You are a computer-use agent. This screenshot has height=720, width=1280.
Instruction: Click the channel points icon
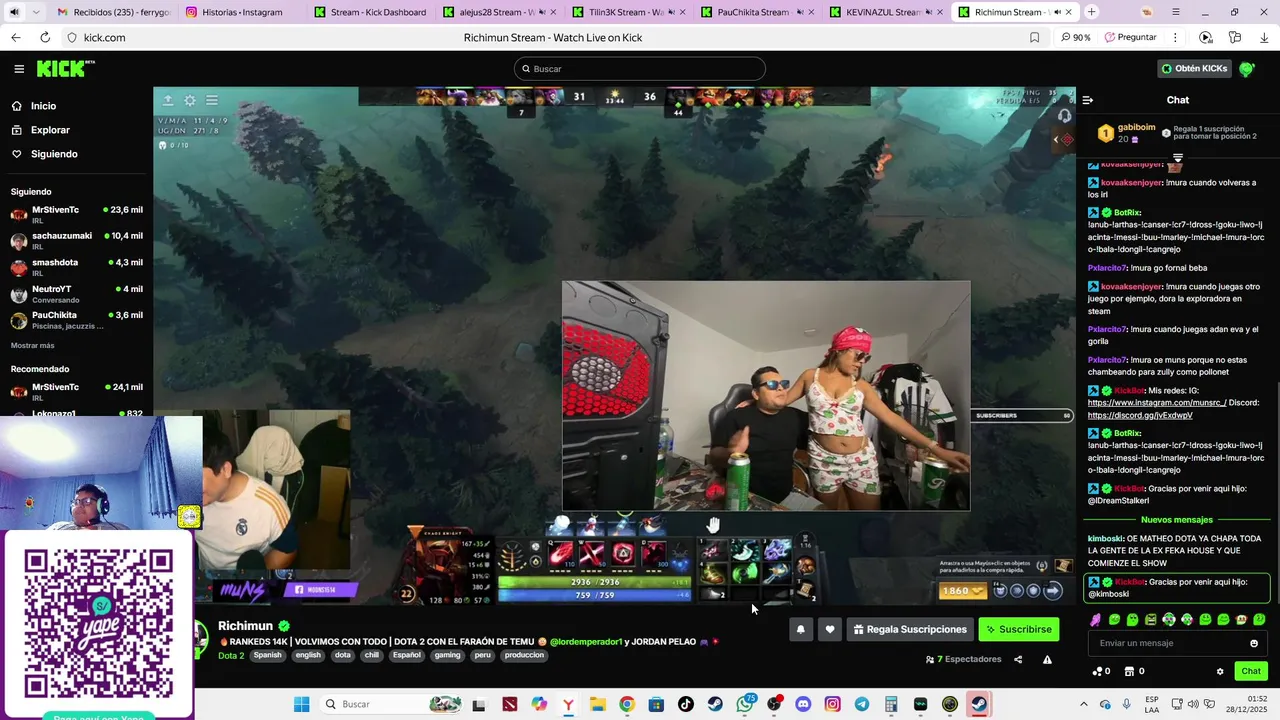click(x=1097, y=671)
